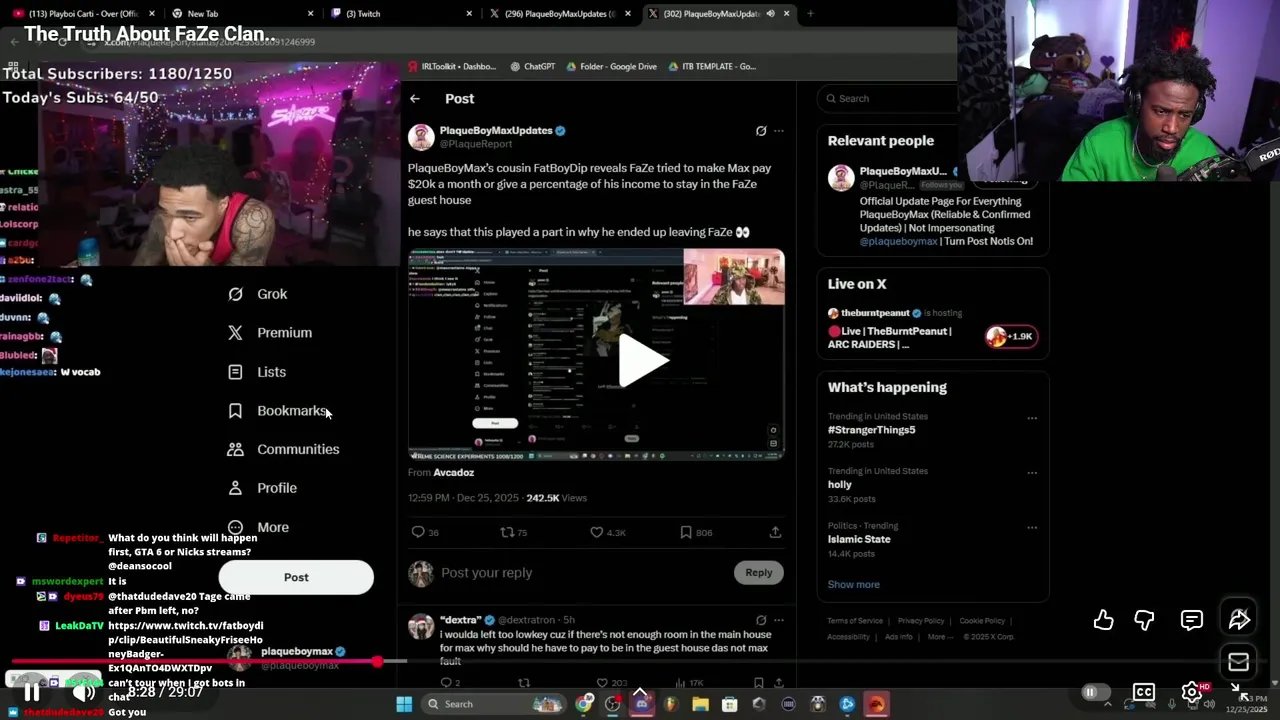Open File Explorer from the taskbar

[x=700, y=704]
